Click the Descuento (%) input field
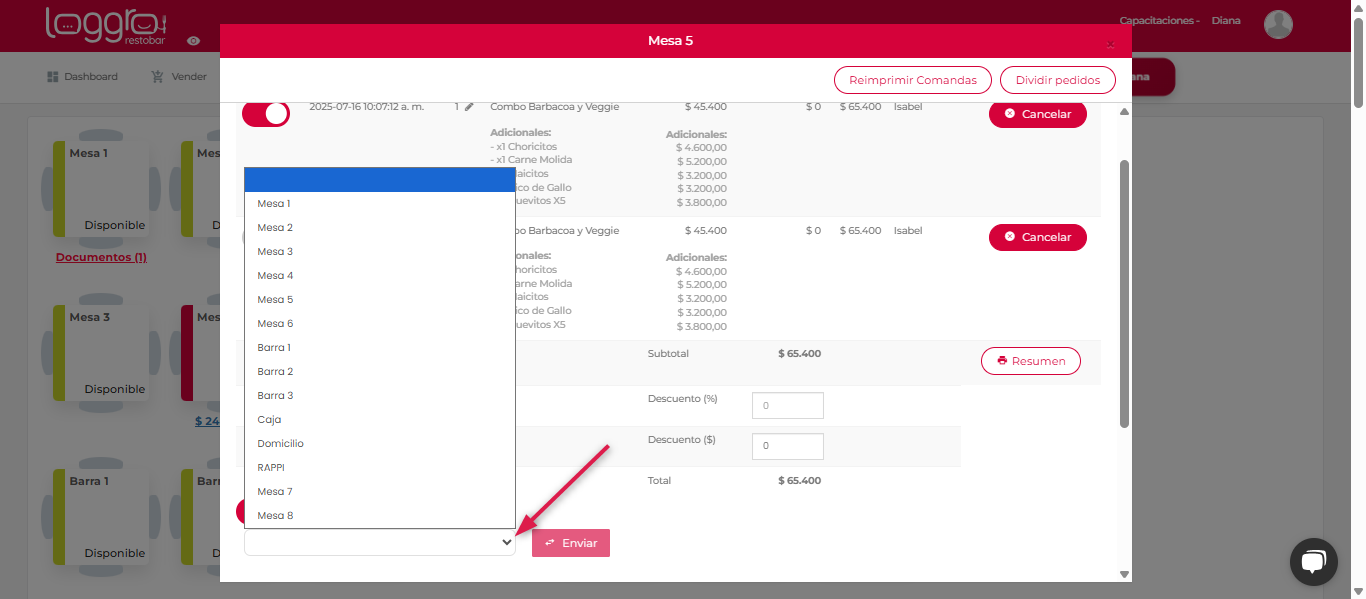Viewport: 1366px width, 599px height. tap(787, 406)
